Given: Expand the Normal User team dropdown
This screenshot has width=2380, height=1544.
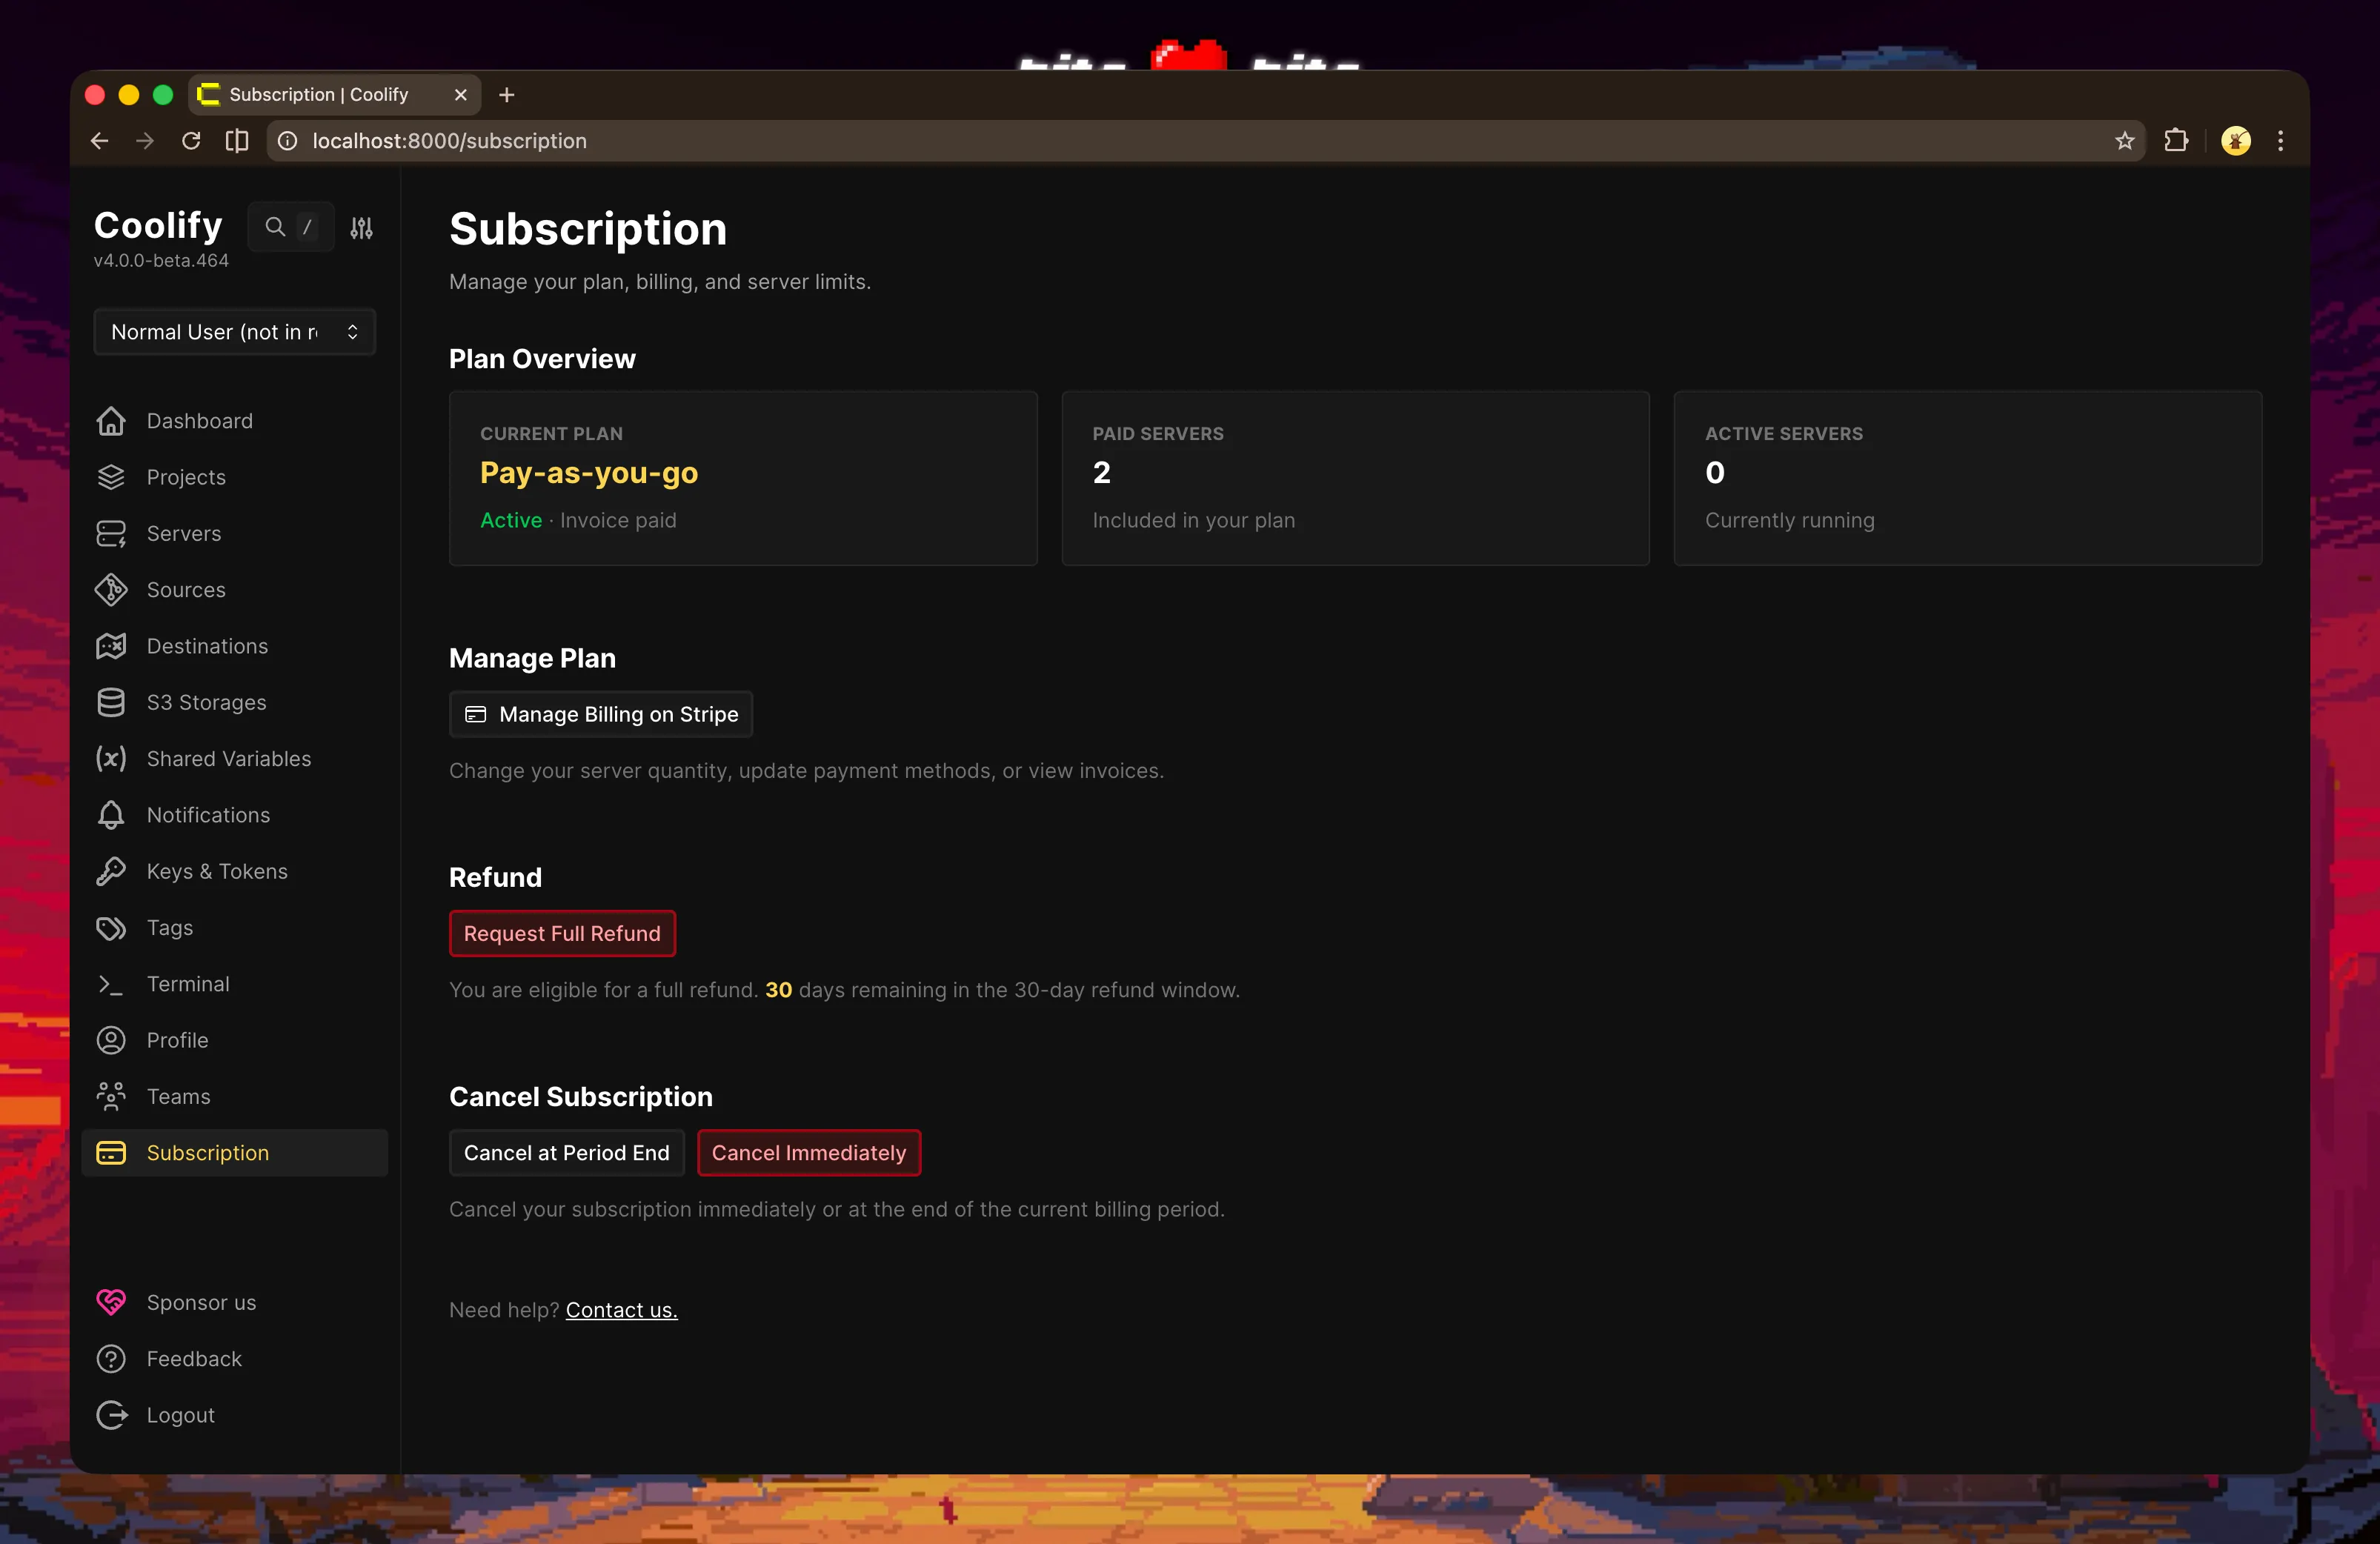Looking at the screenshot, I should pyautogui.click(x=234, y=332).
